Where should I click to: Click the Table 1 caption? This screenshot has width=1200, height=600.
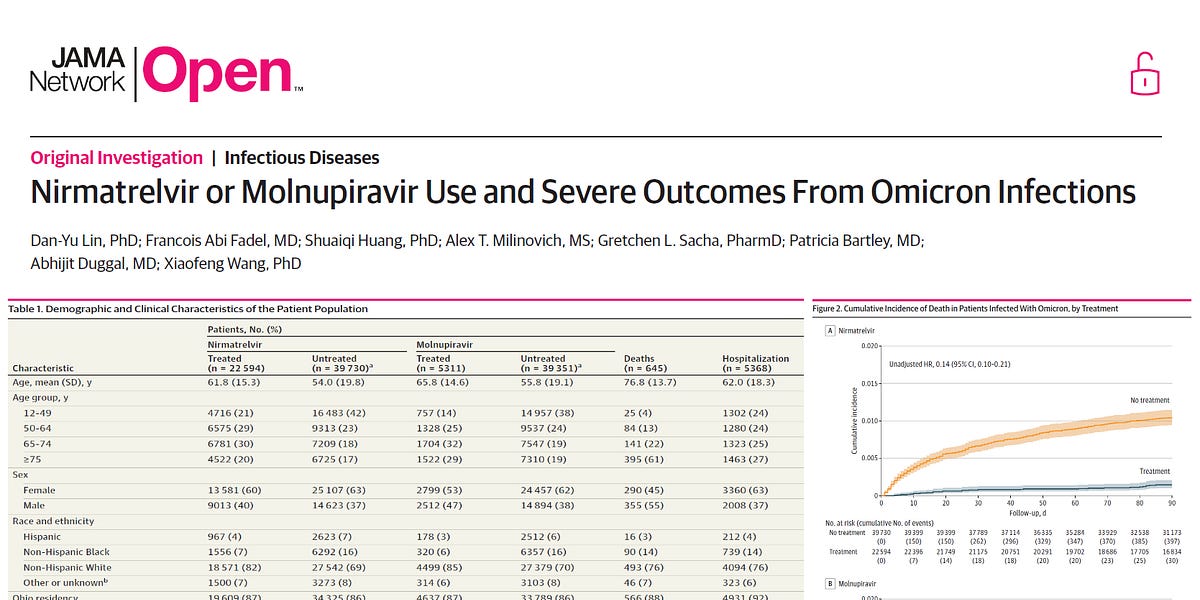[x=190, y=308]
